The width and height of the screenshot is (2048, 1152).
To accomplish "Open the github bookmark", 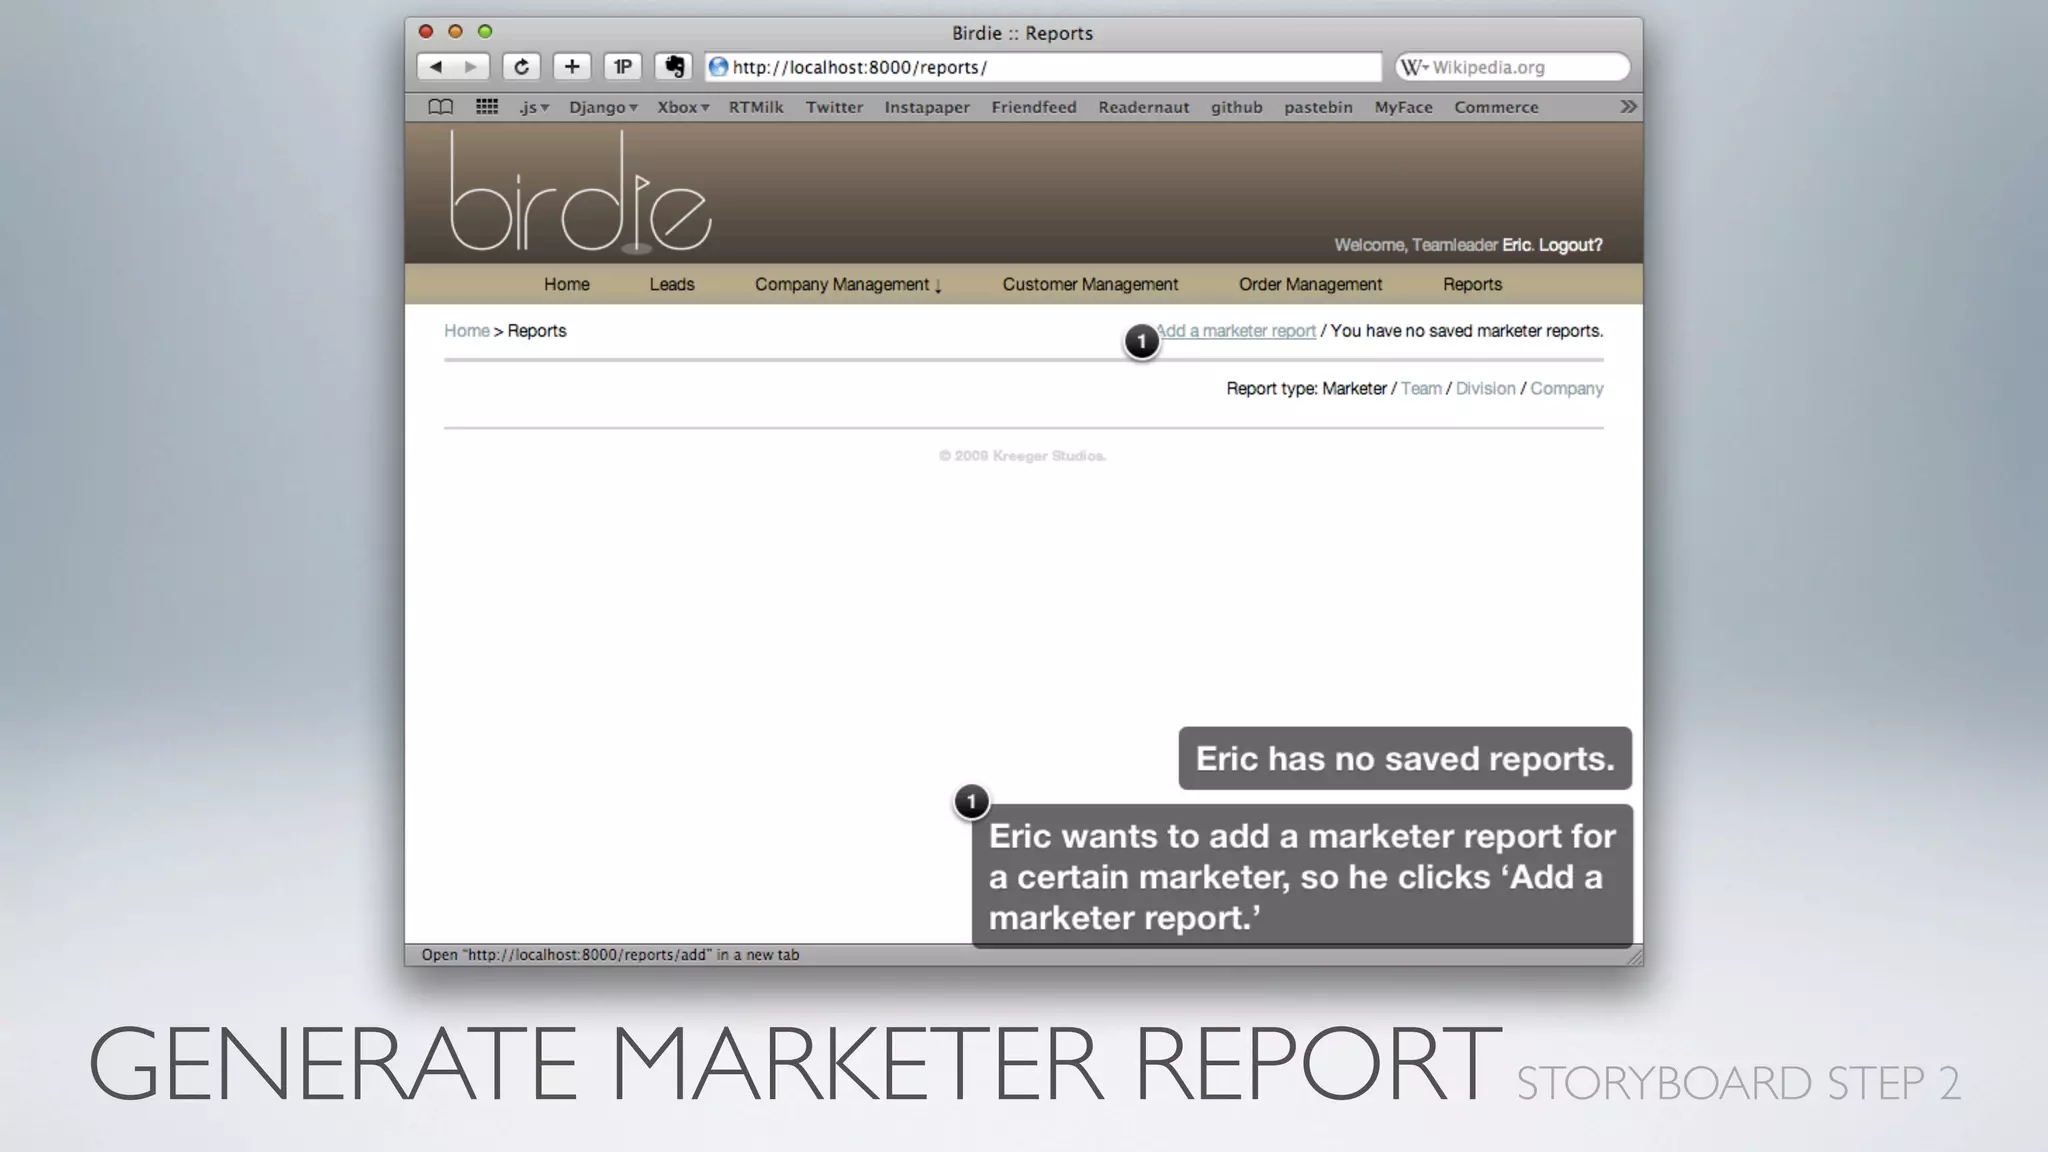I will (x=1237, y=107).
